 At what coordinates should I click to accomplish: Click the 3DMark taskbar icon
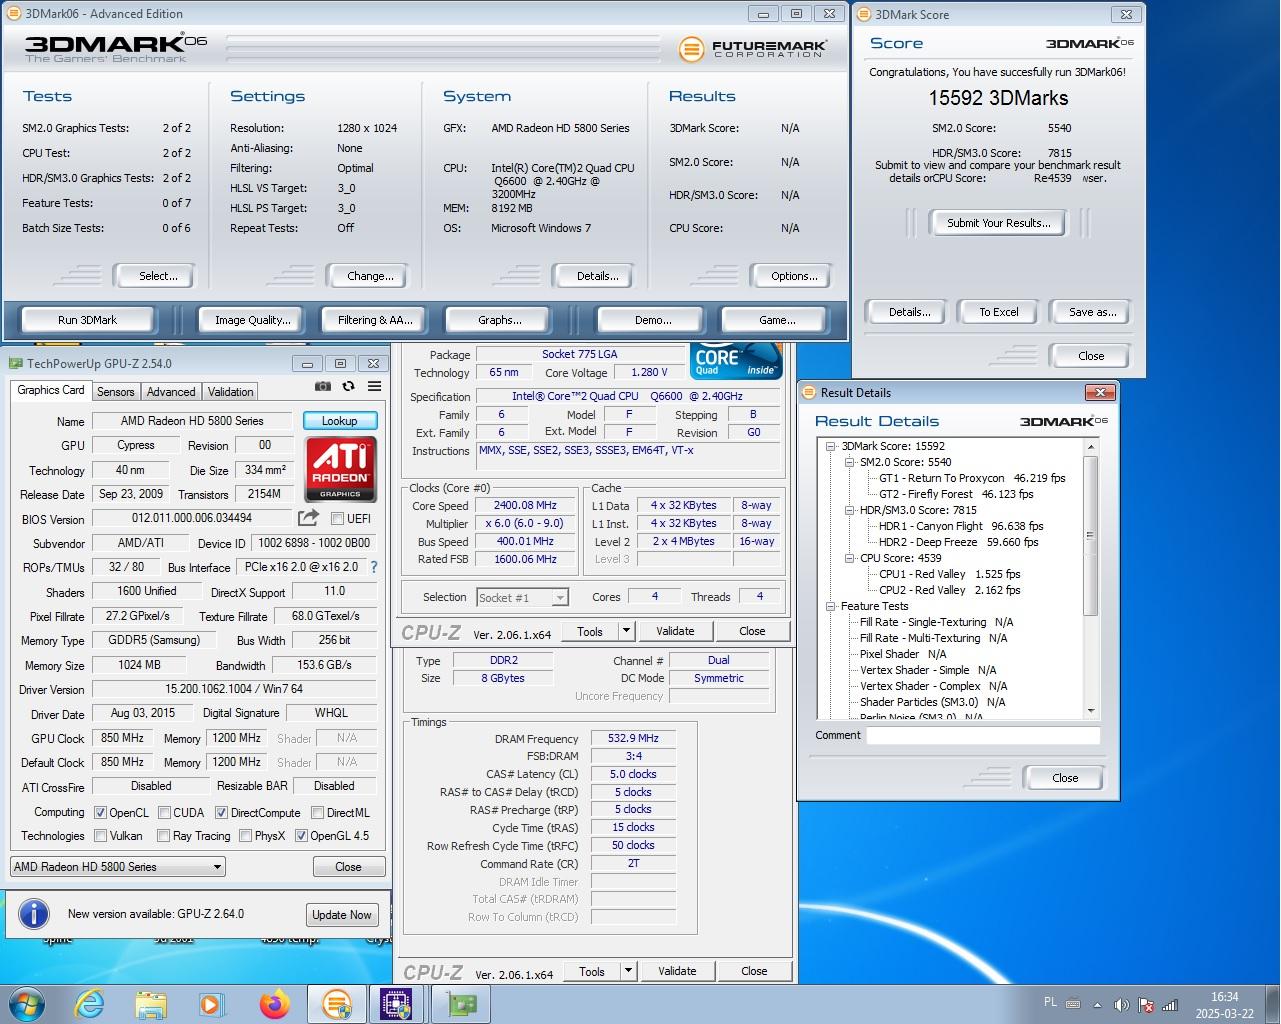[x=337, y=1003]
